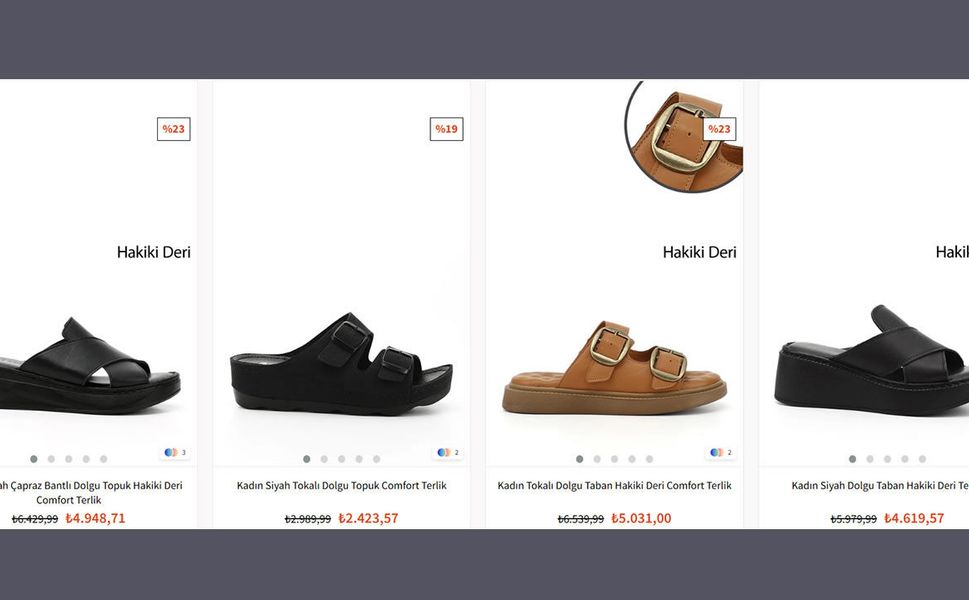Open color variants icon on black buckle slipper
Screen dimensions: 969x600
pos(448,452)
